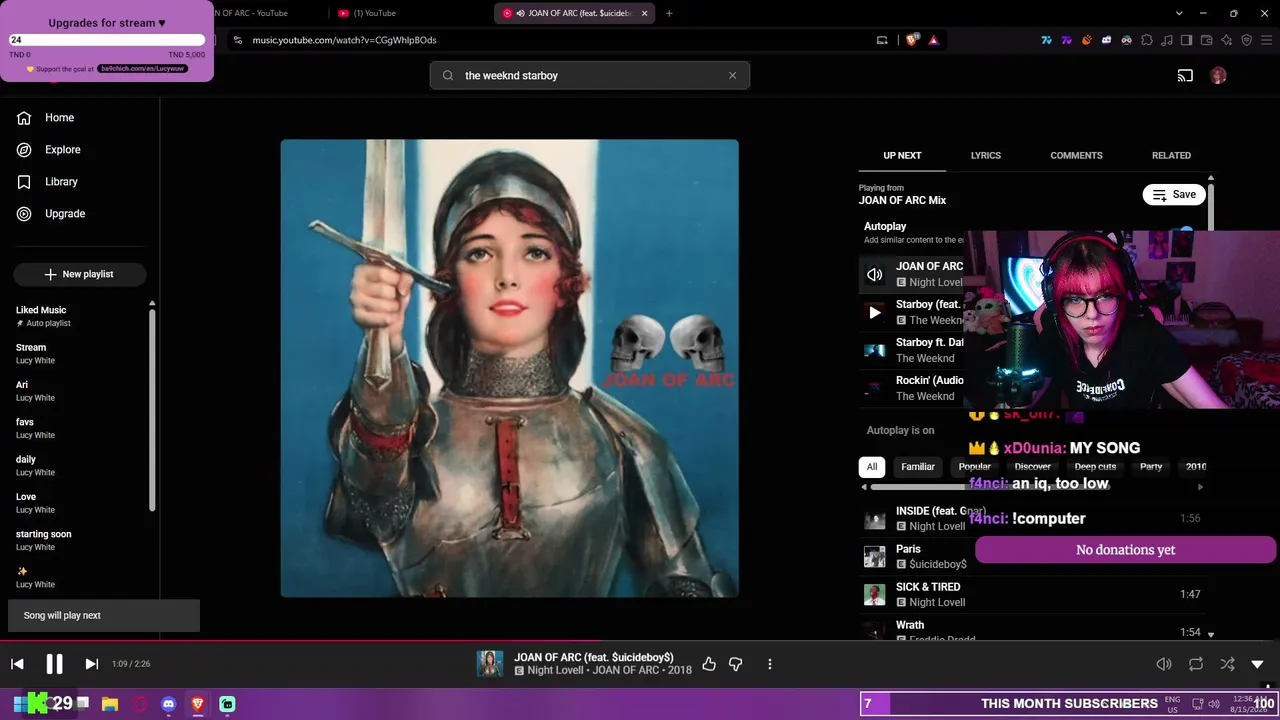The image size is (1280, 720).
Task: Click the search magnifier icon
Action: pyautogui.click(x=448, y=76)
